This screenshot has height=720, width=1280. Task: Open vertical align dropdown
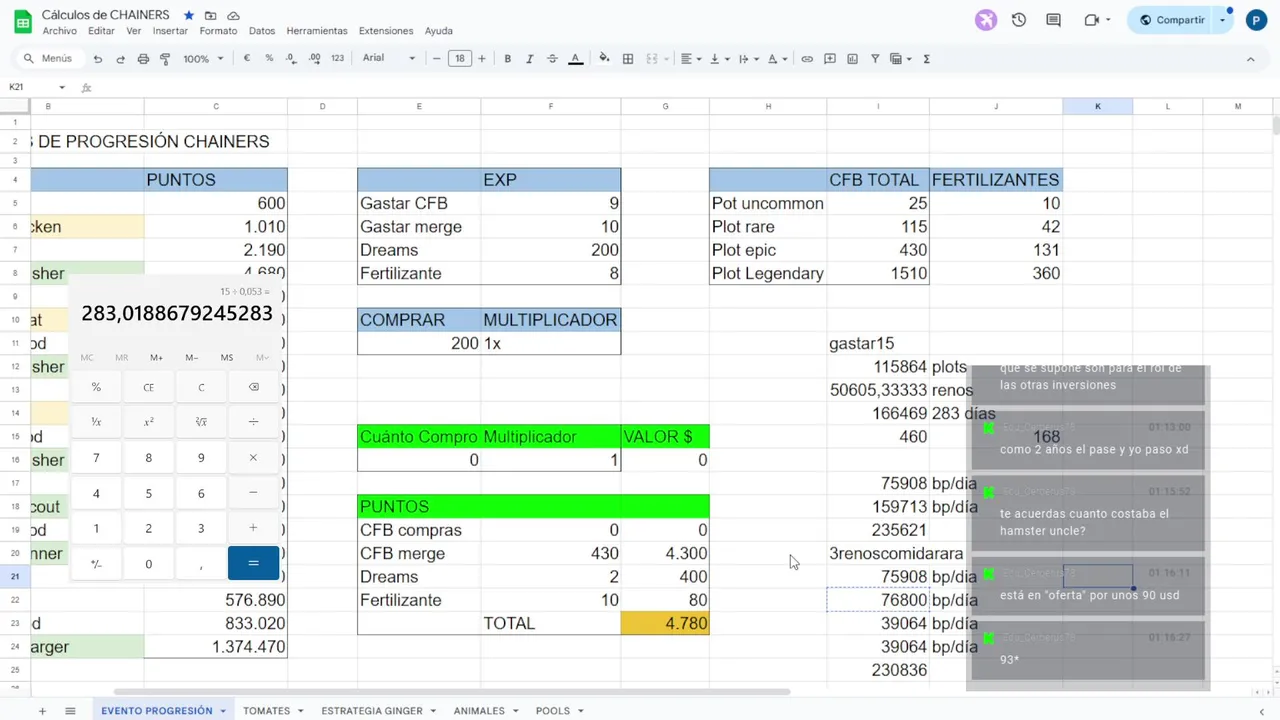719,59
